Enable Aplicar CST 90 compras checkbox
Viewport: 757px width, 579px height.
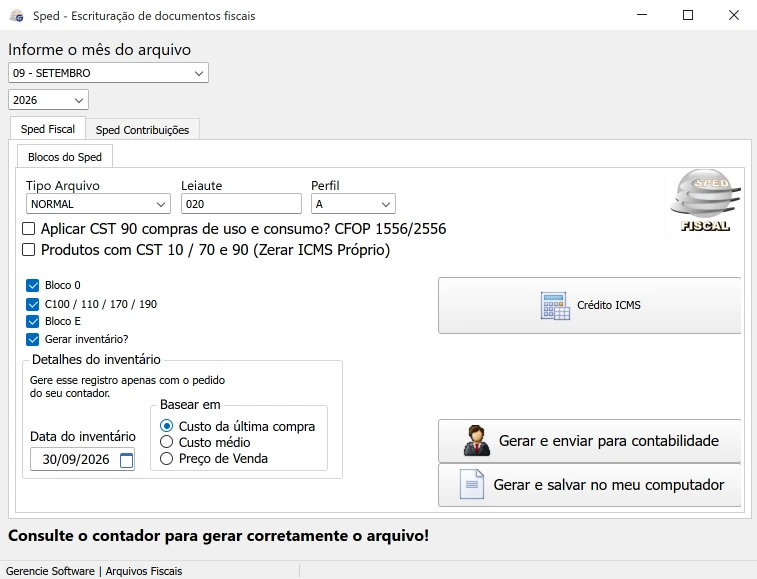tap(28, 228)
